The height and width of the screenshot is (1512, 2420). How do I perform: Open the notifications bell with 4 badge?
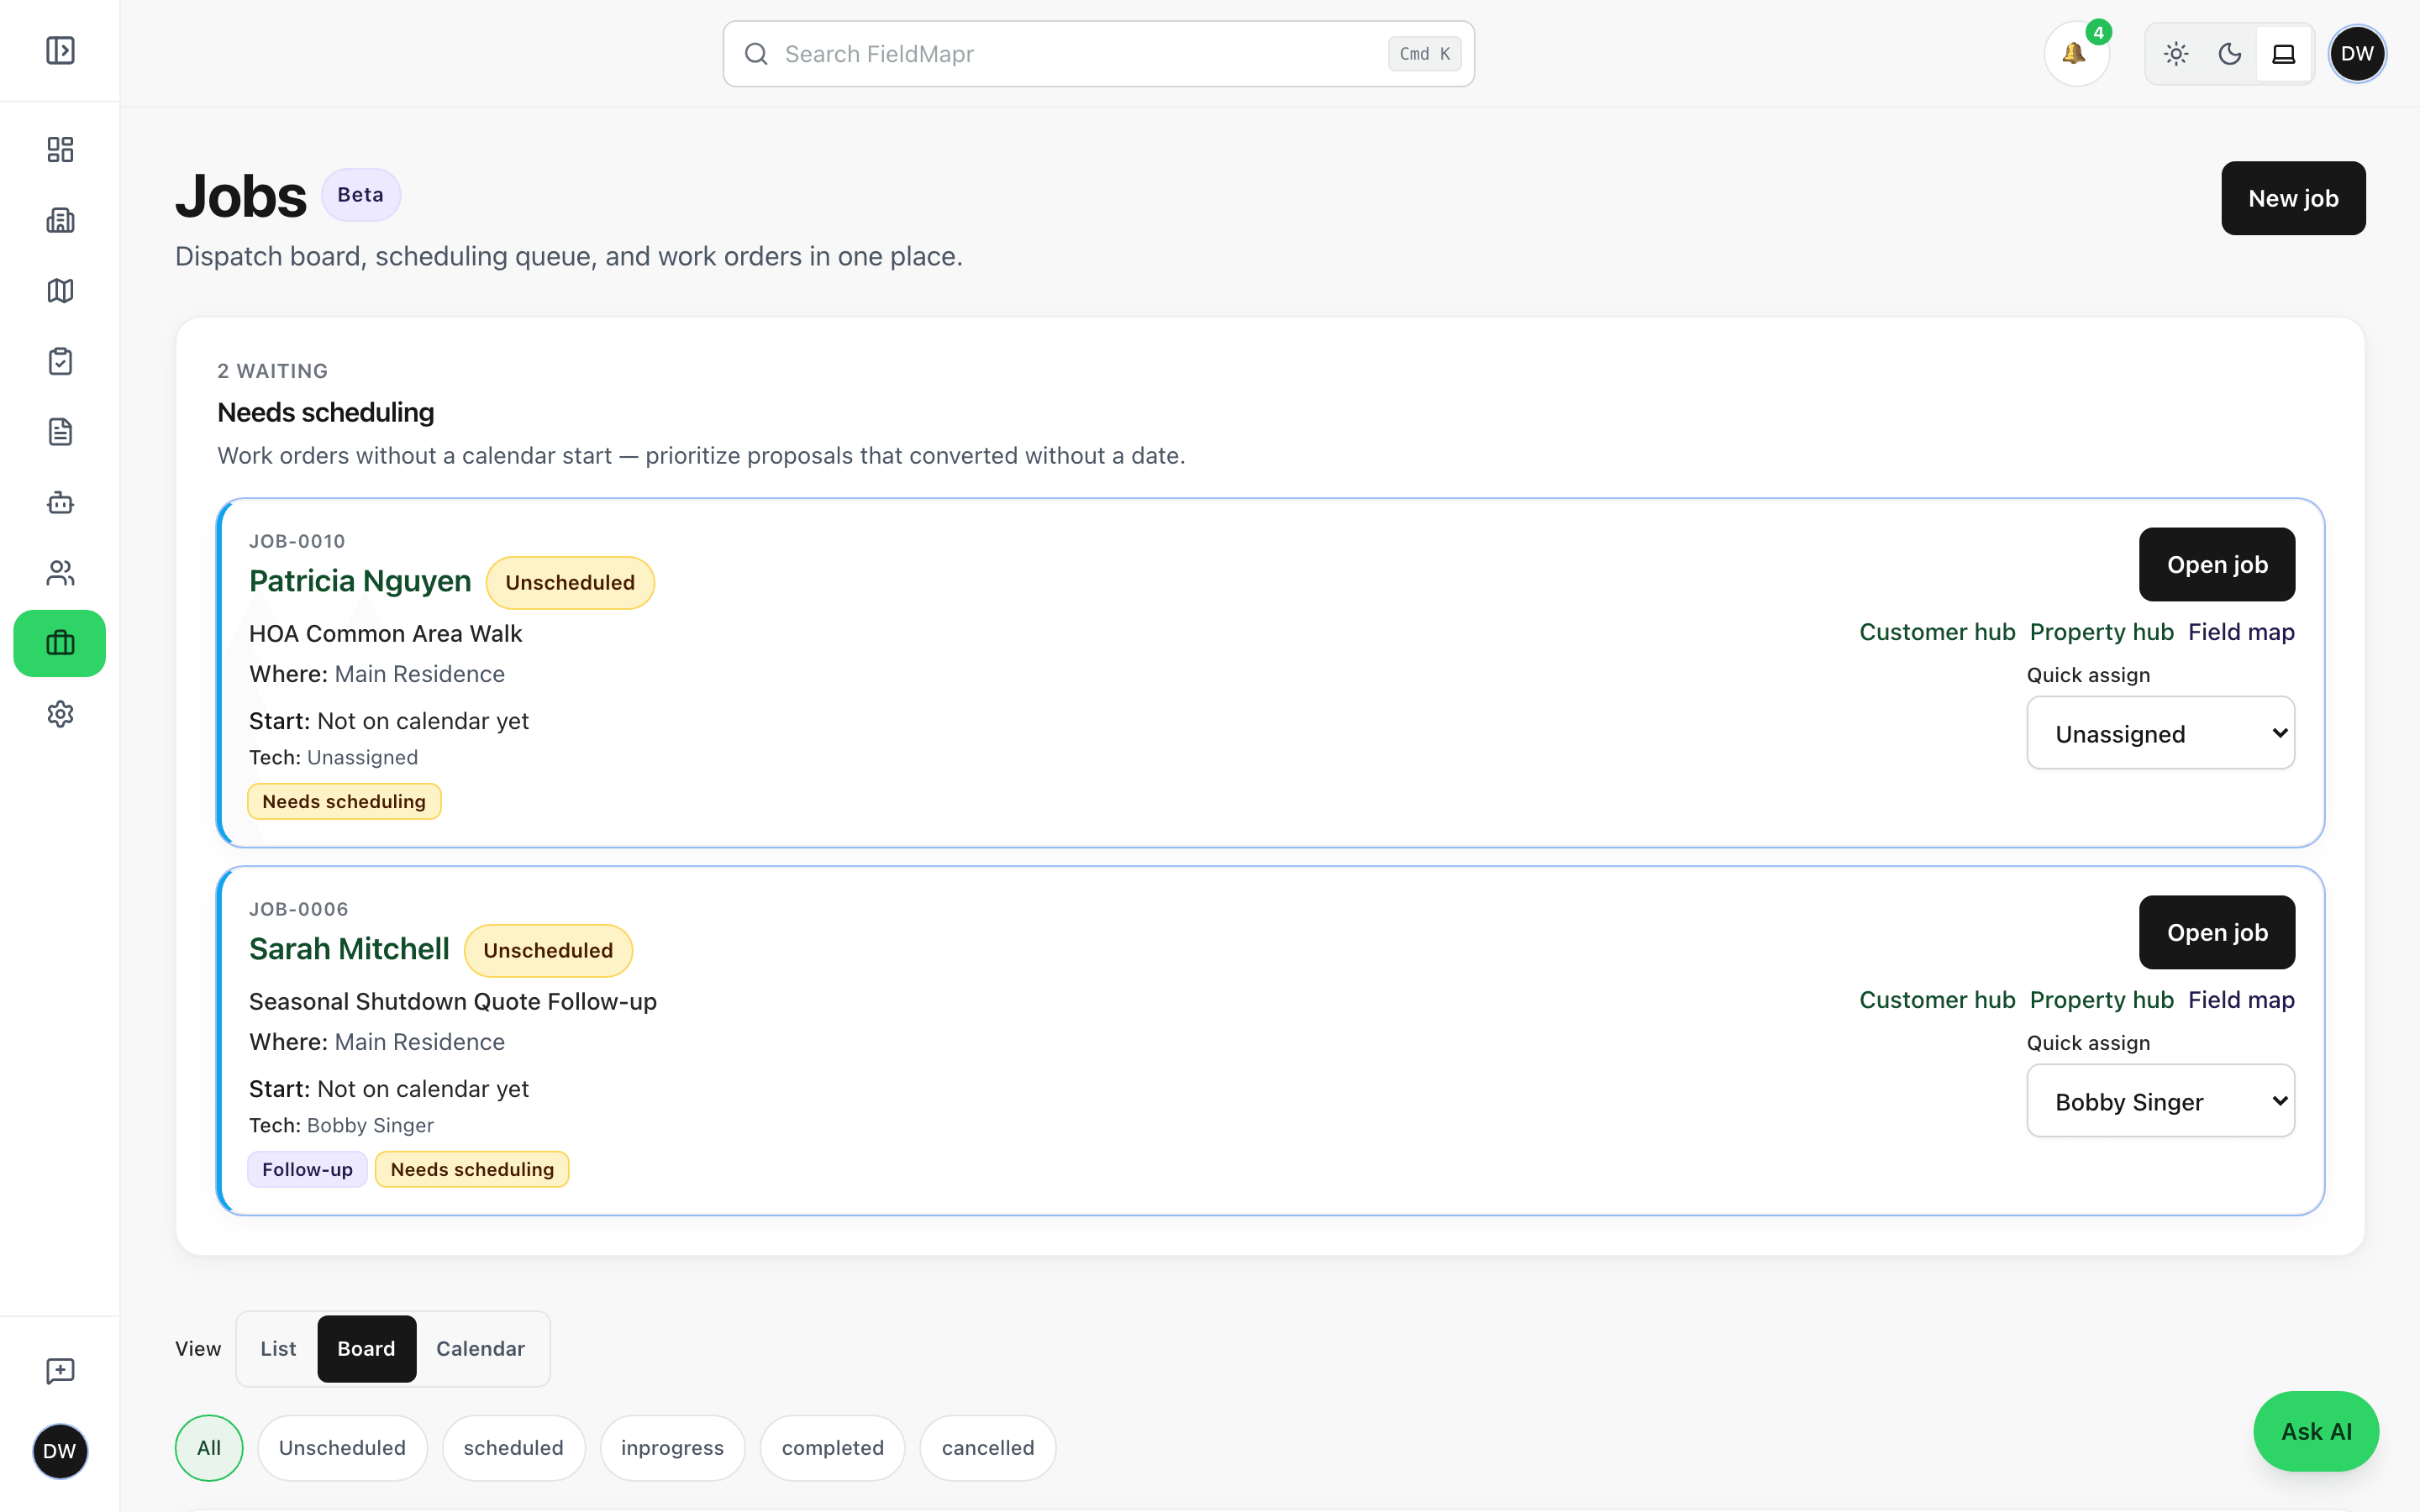click(2076, 54)
